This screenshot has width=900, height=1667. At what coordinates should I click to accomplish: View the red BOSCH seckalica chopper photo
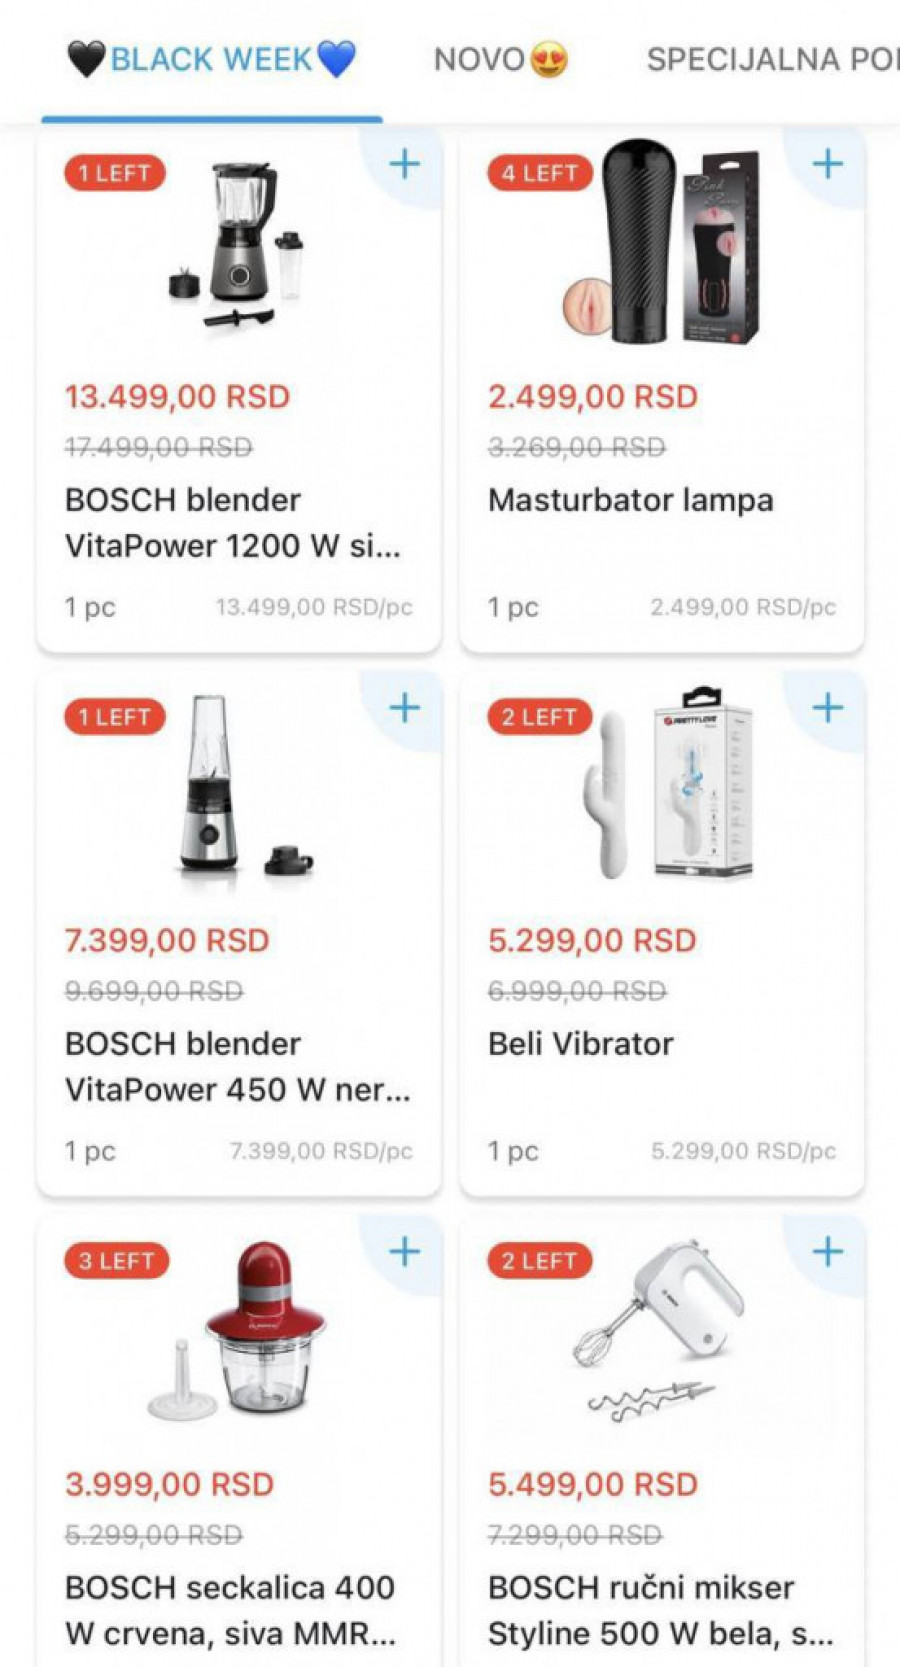coord(238,1331)
